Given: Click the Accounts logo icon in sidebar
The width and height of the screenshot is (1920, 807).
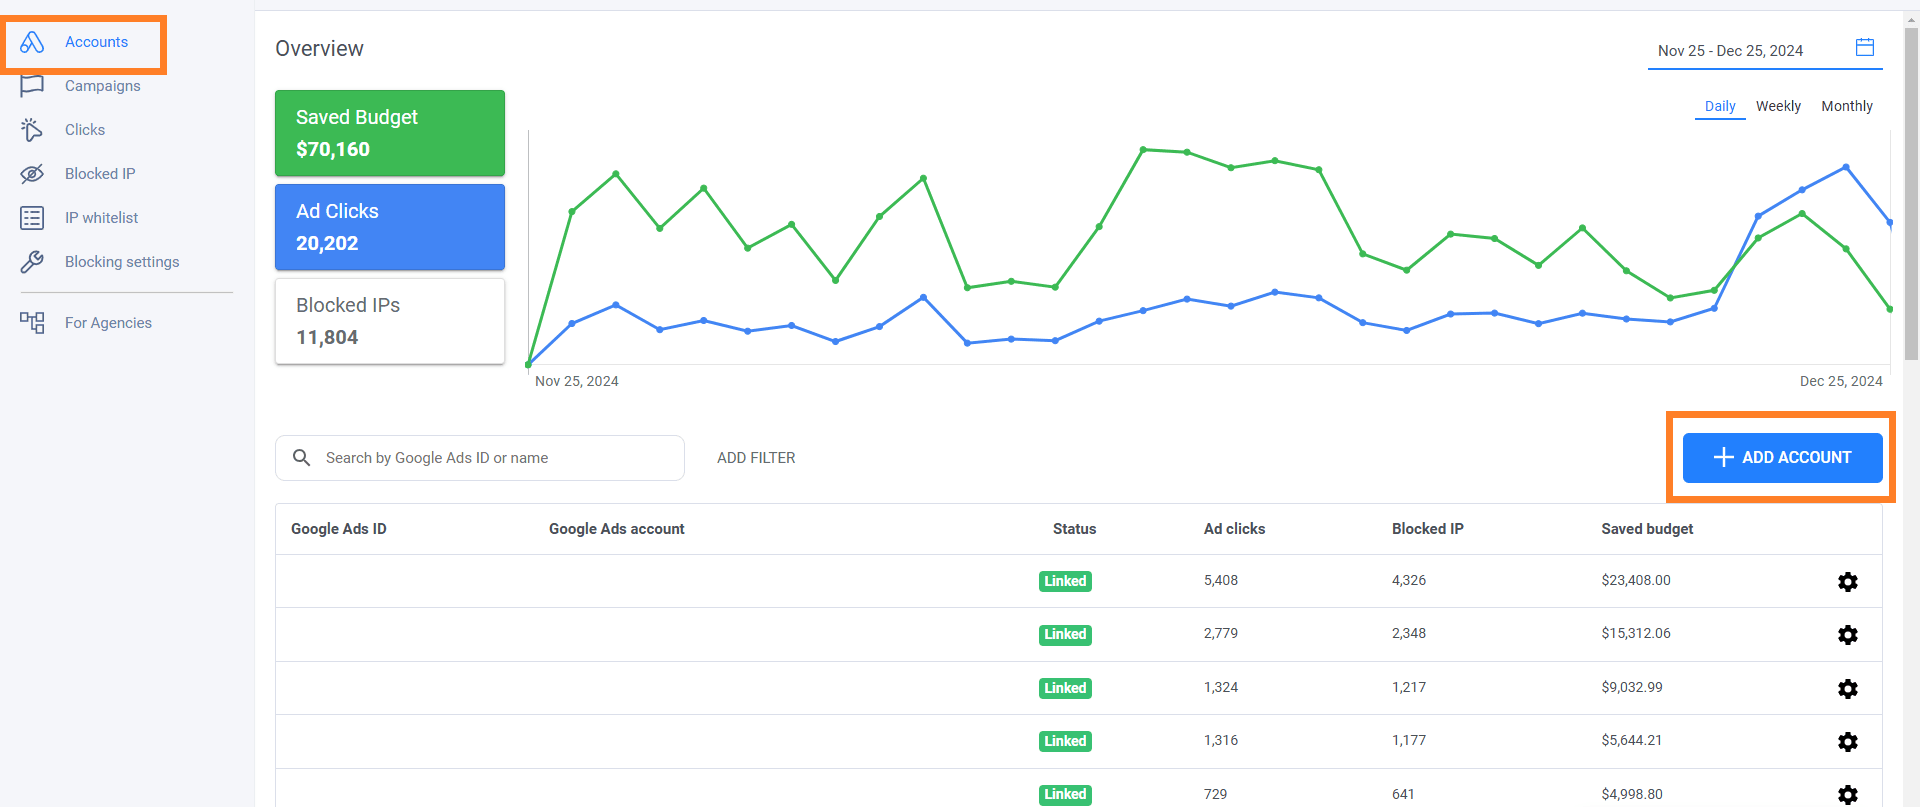Looking at the screenshot, I should pyautogui.click(x=32, y=42).
